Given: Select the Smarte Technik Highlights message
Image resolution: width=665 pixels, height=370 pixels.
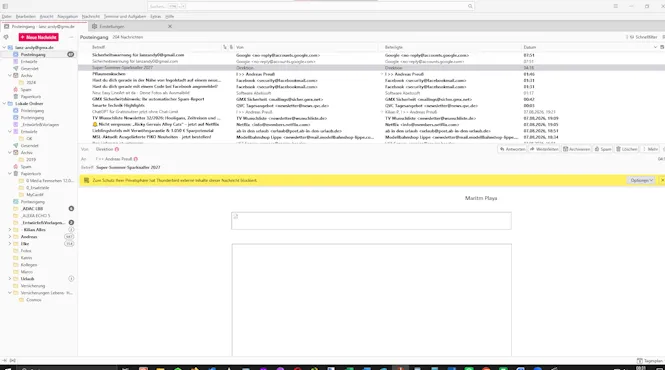Looking at the screenshot, I should 371,105.
